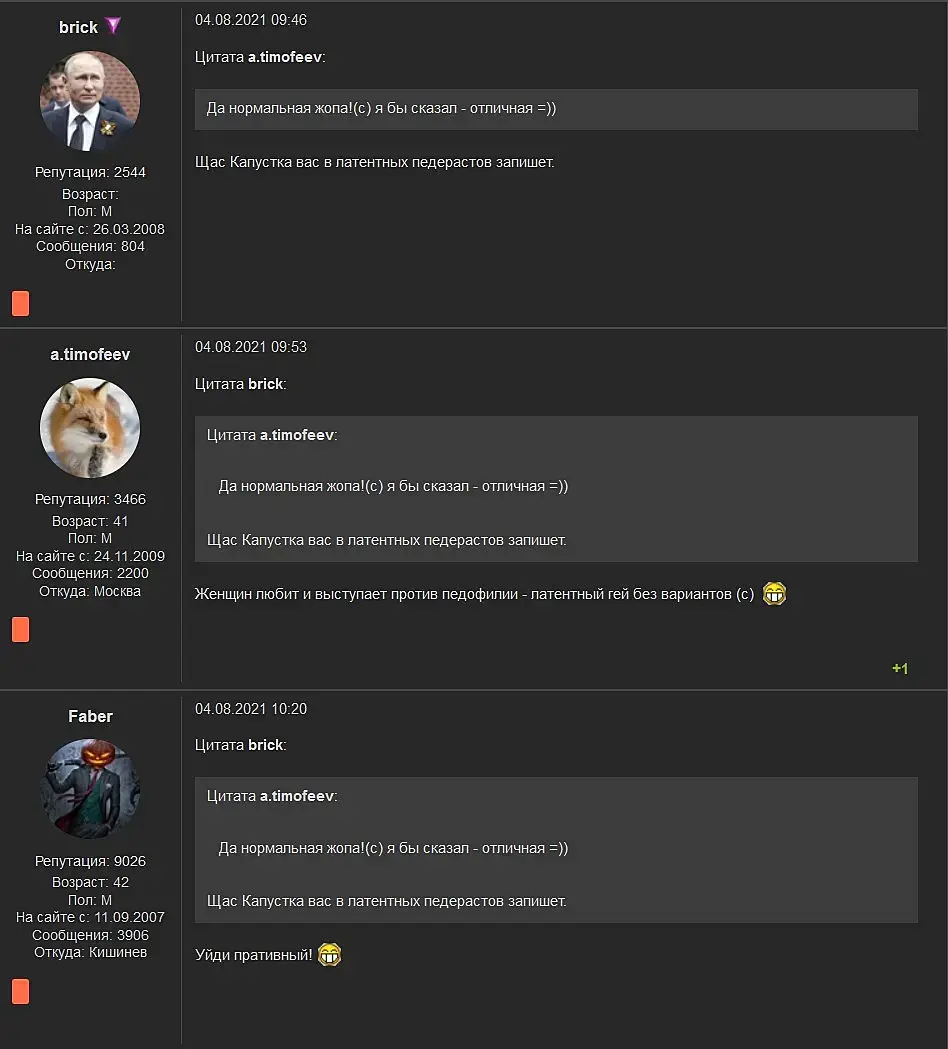Screen dimensions: 948x1049
Task: Click the +1 rating on a.timofeev's post
Action: tap(900, 668)
